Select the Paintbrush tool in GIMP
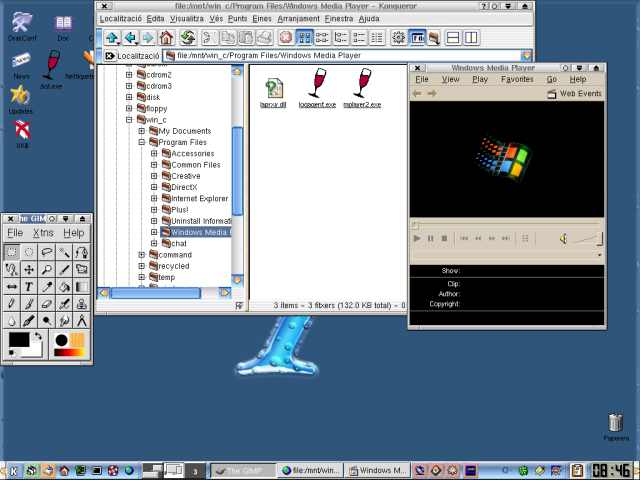 (x=29, y=304)
